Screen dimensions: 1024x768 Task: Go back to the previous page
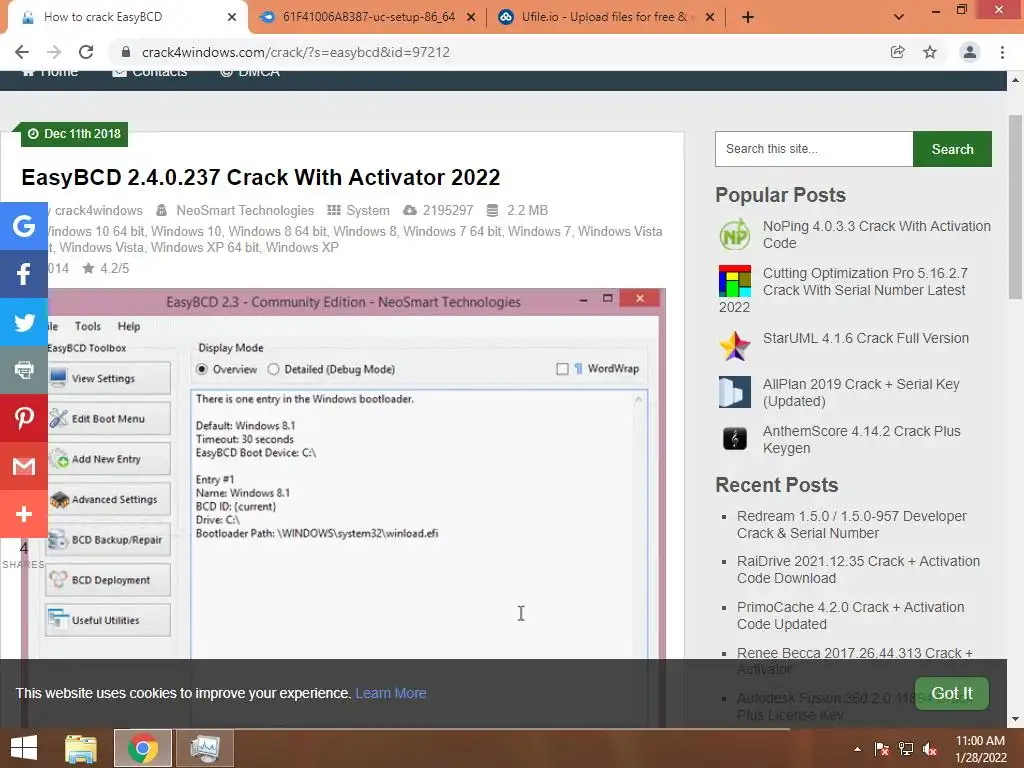(22, 52)
